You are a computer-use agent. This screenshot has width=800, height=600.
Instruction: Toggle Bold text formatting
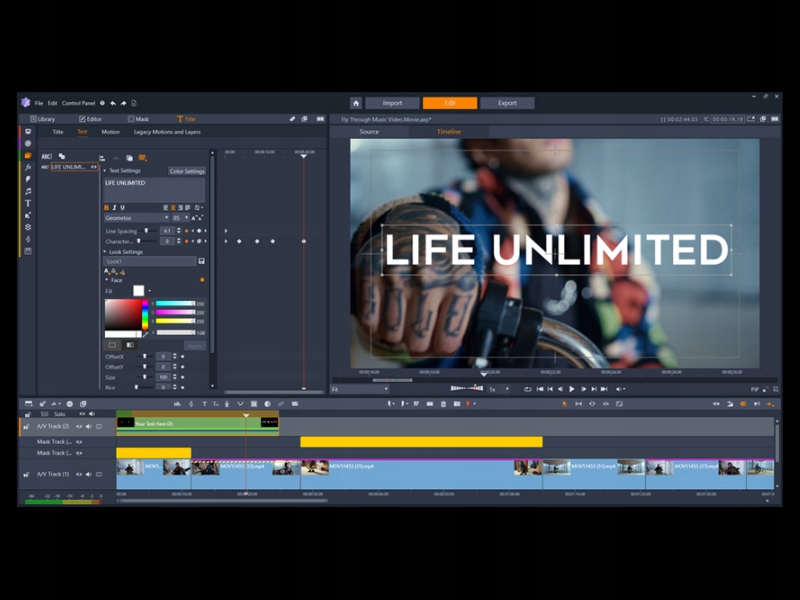(107, 207)
